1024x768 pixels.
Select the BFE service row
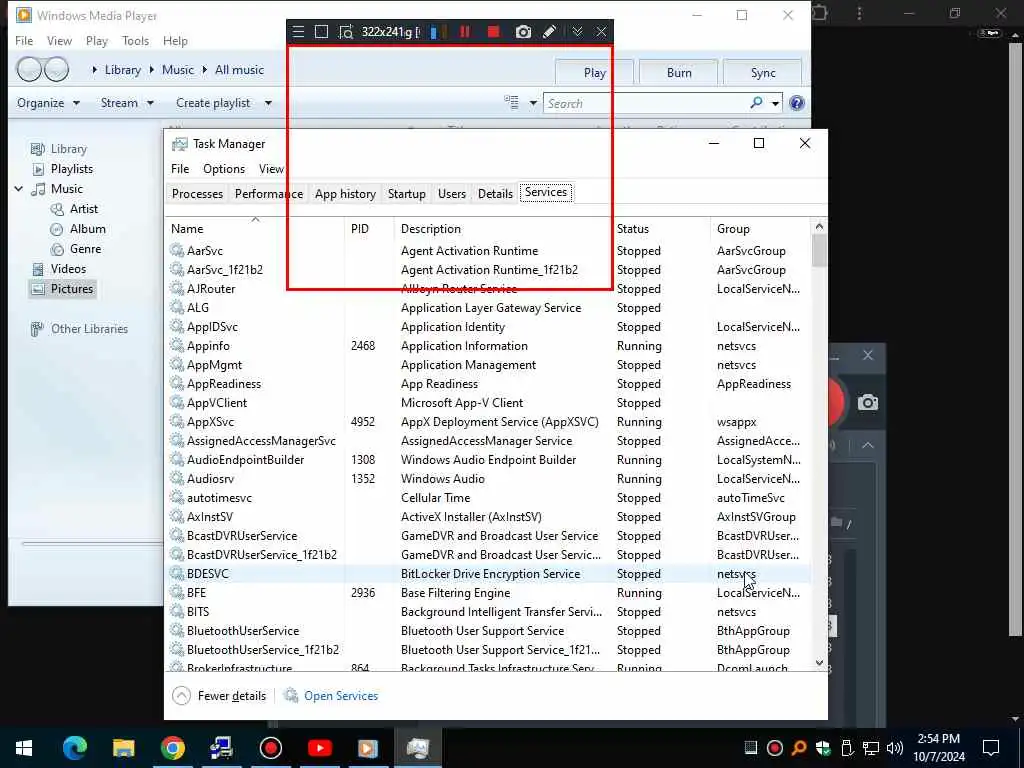point(488,592)
